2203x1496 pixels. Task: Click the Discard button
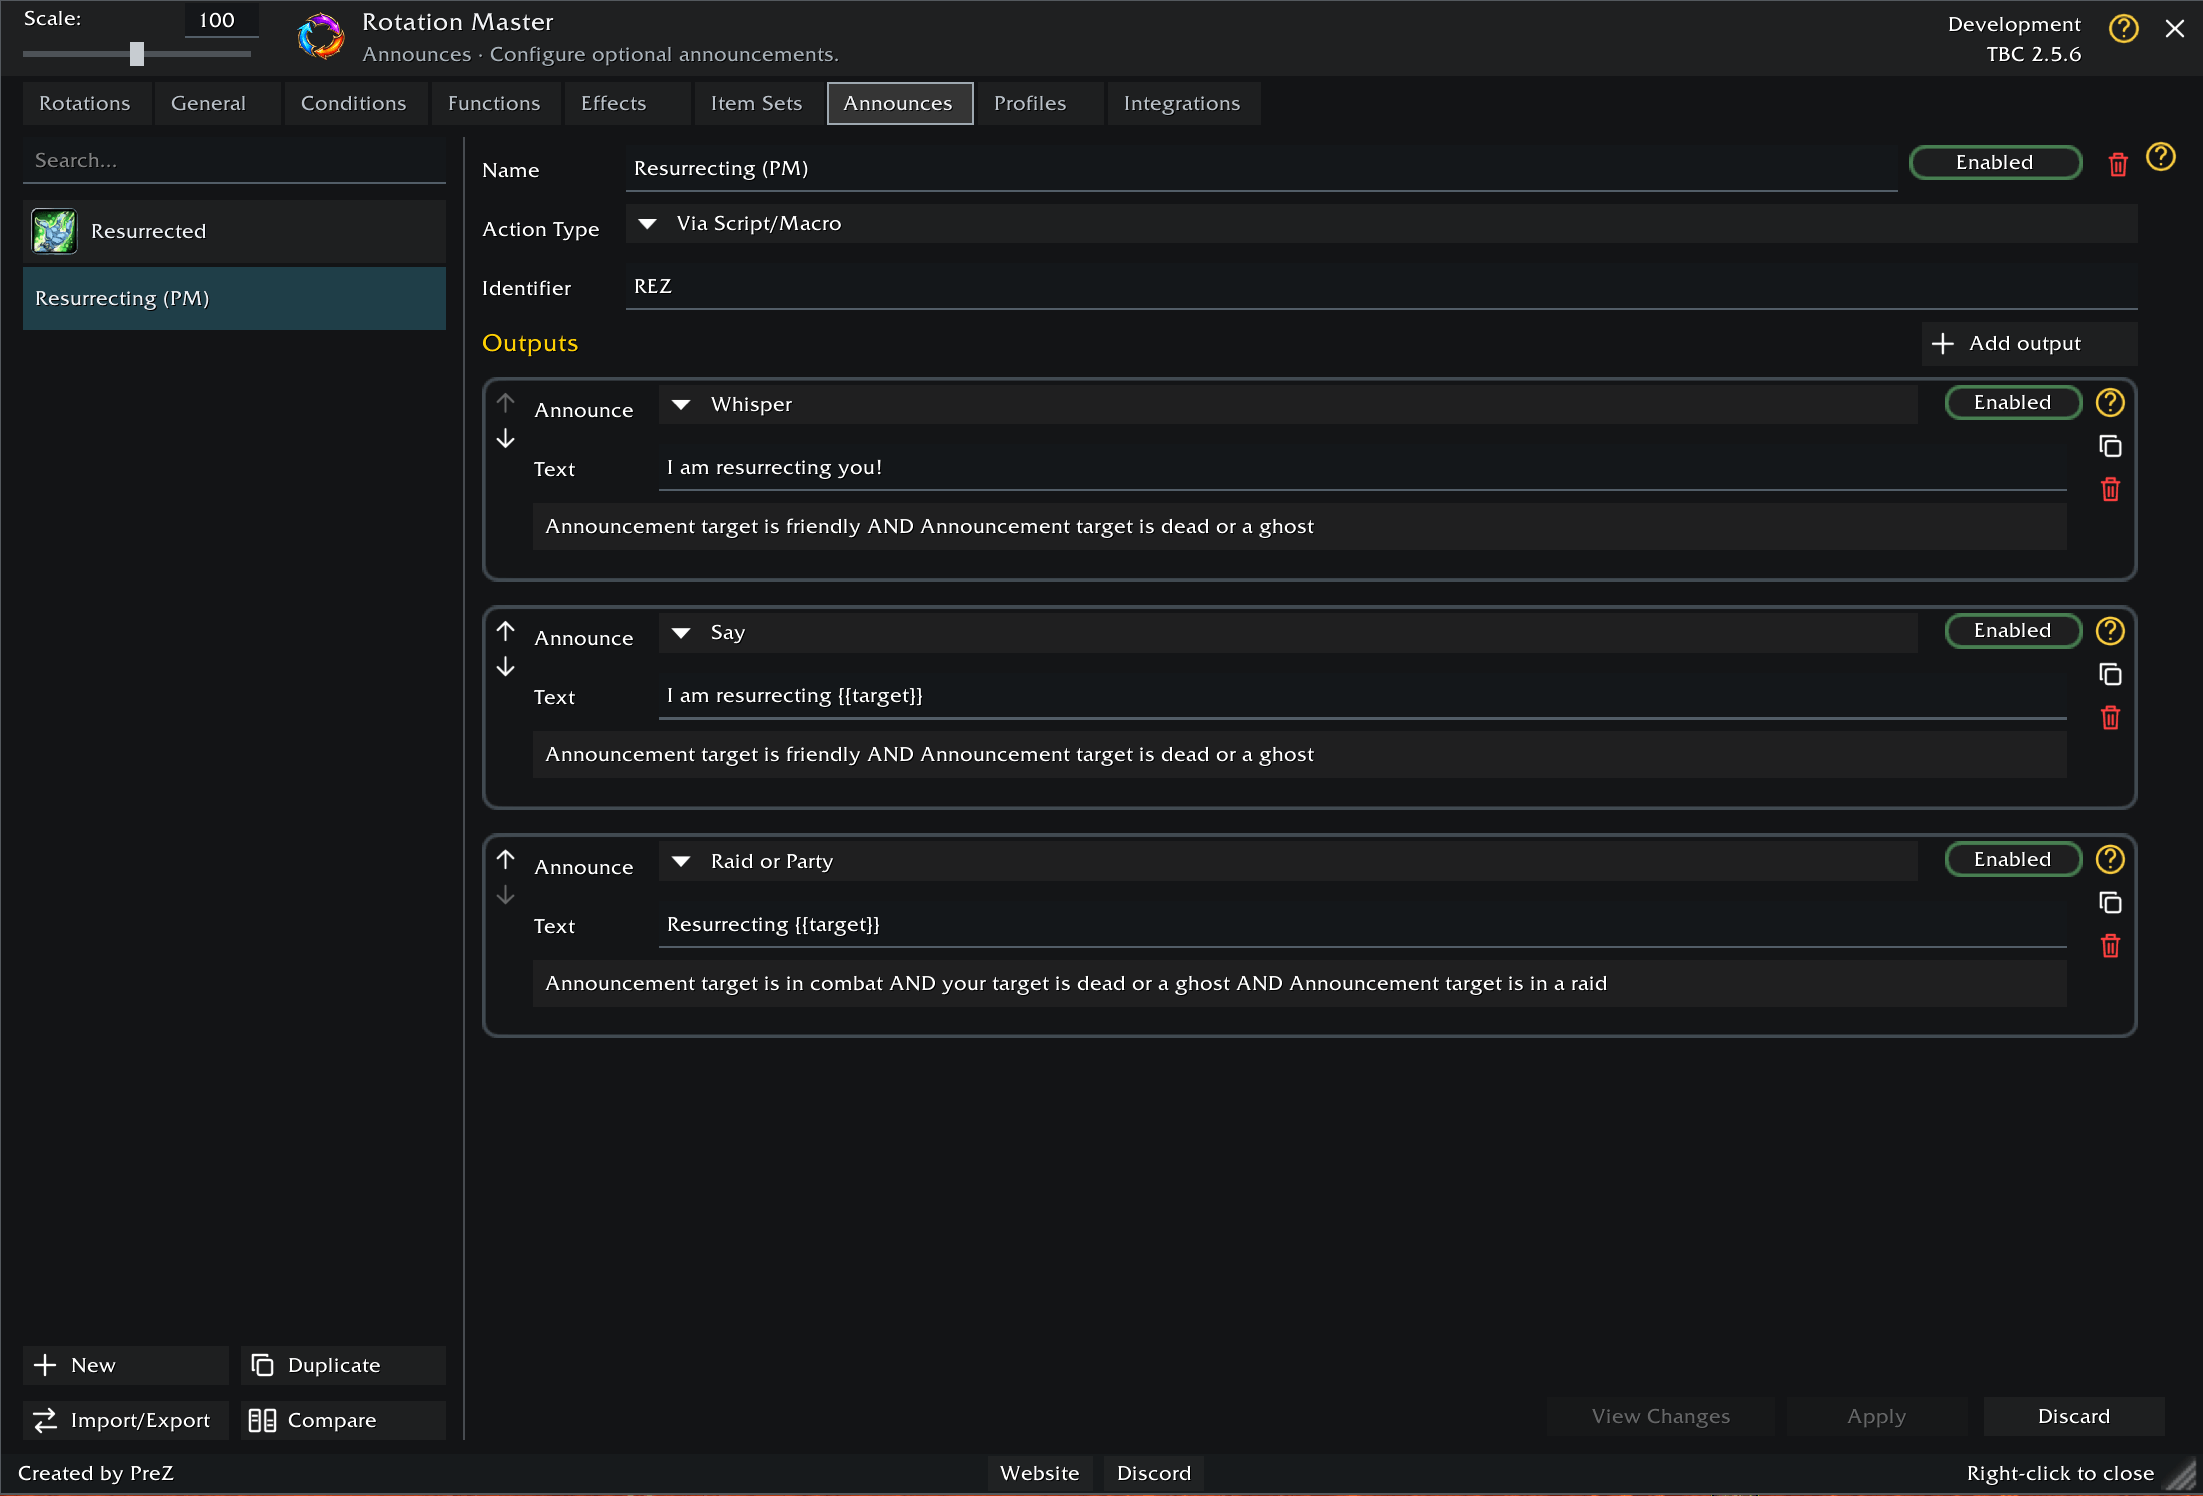(2074, 1417)
